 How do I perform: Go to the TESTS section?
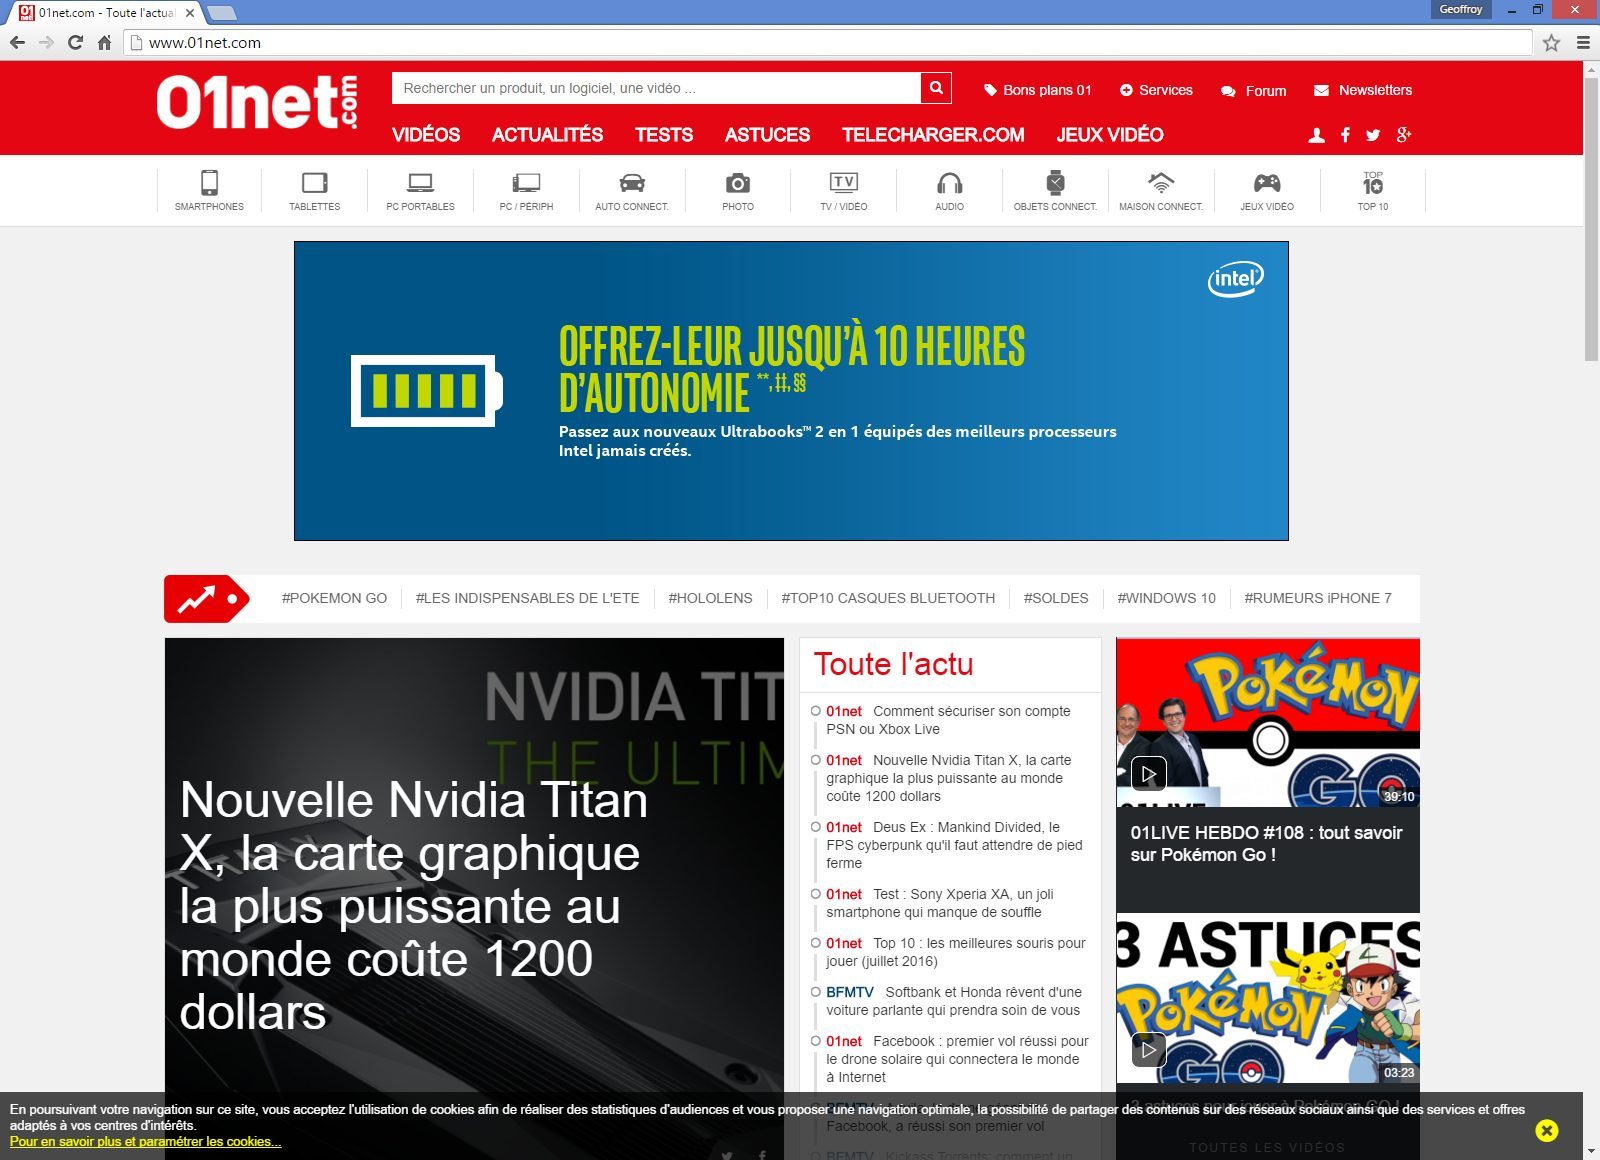[664, 135]
